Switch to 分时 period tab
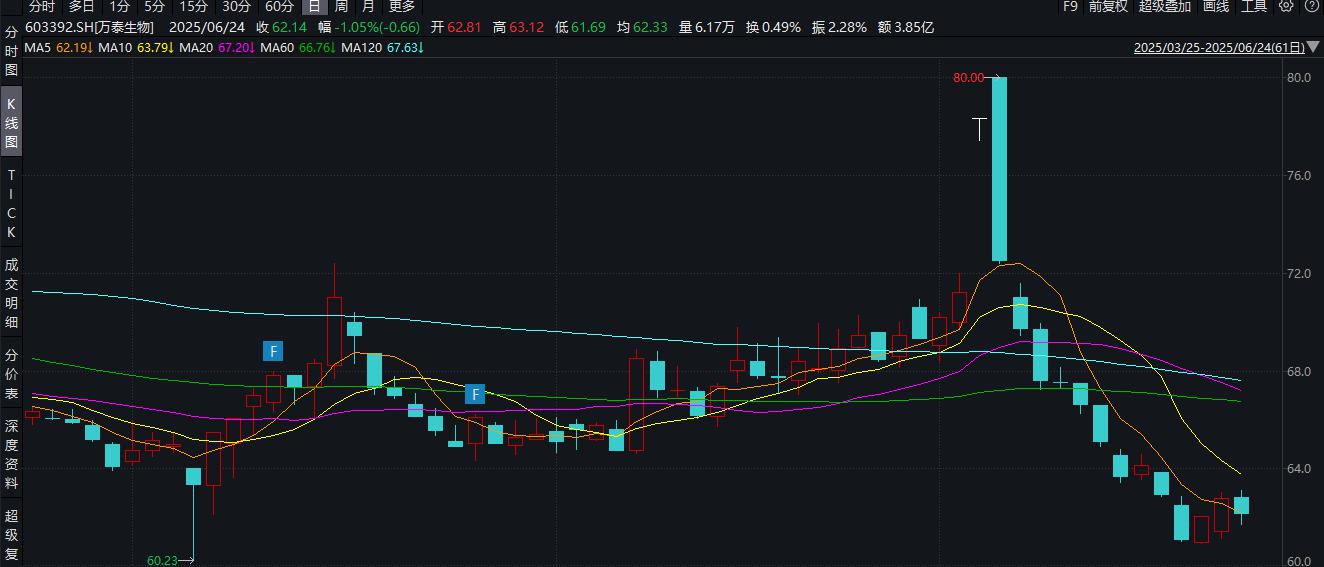 coord(42,6)
